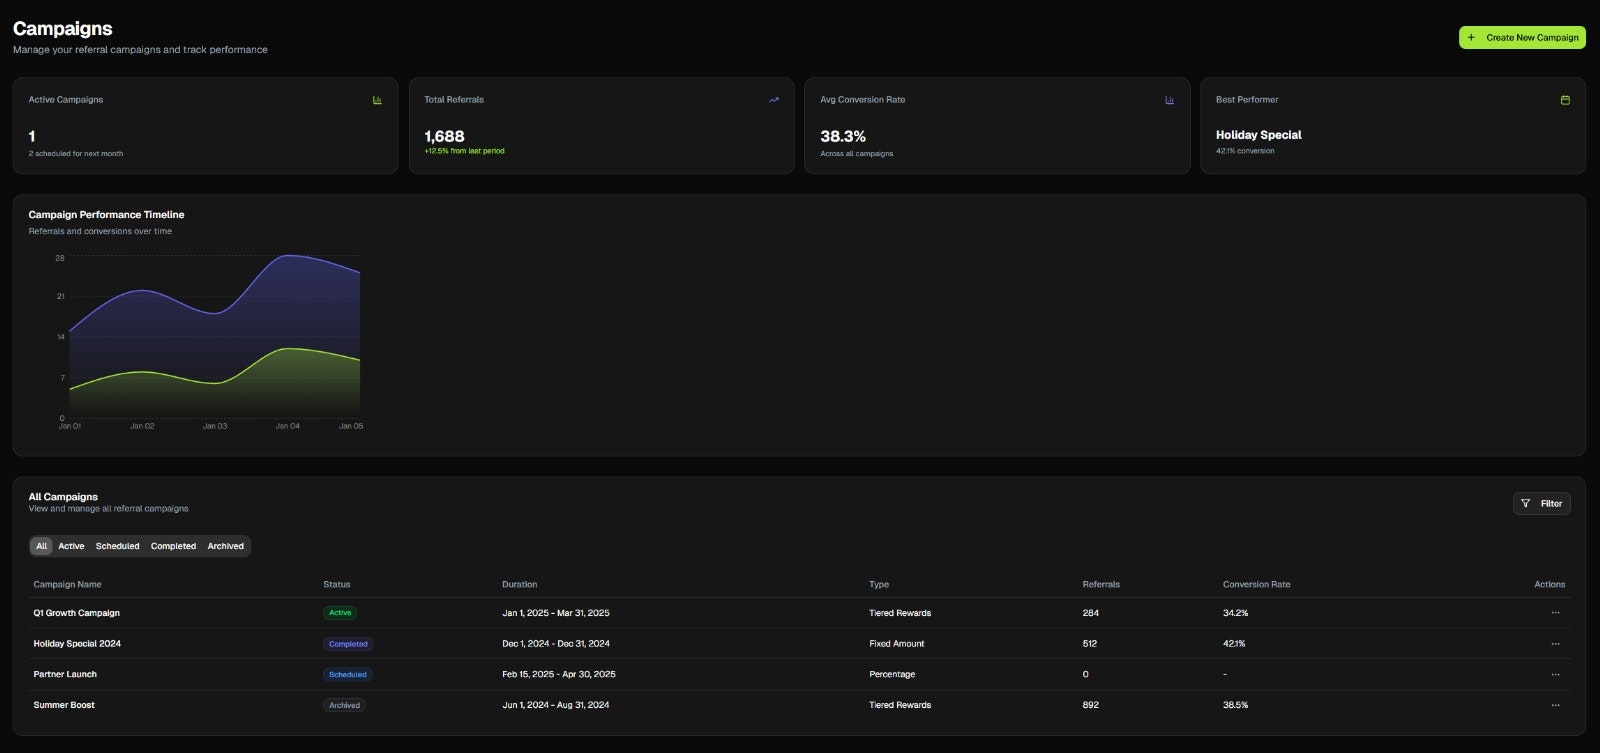Click the Duration column header
The image size is (1600, 753).
[519, 585]
